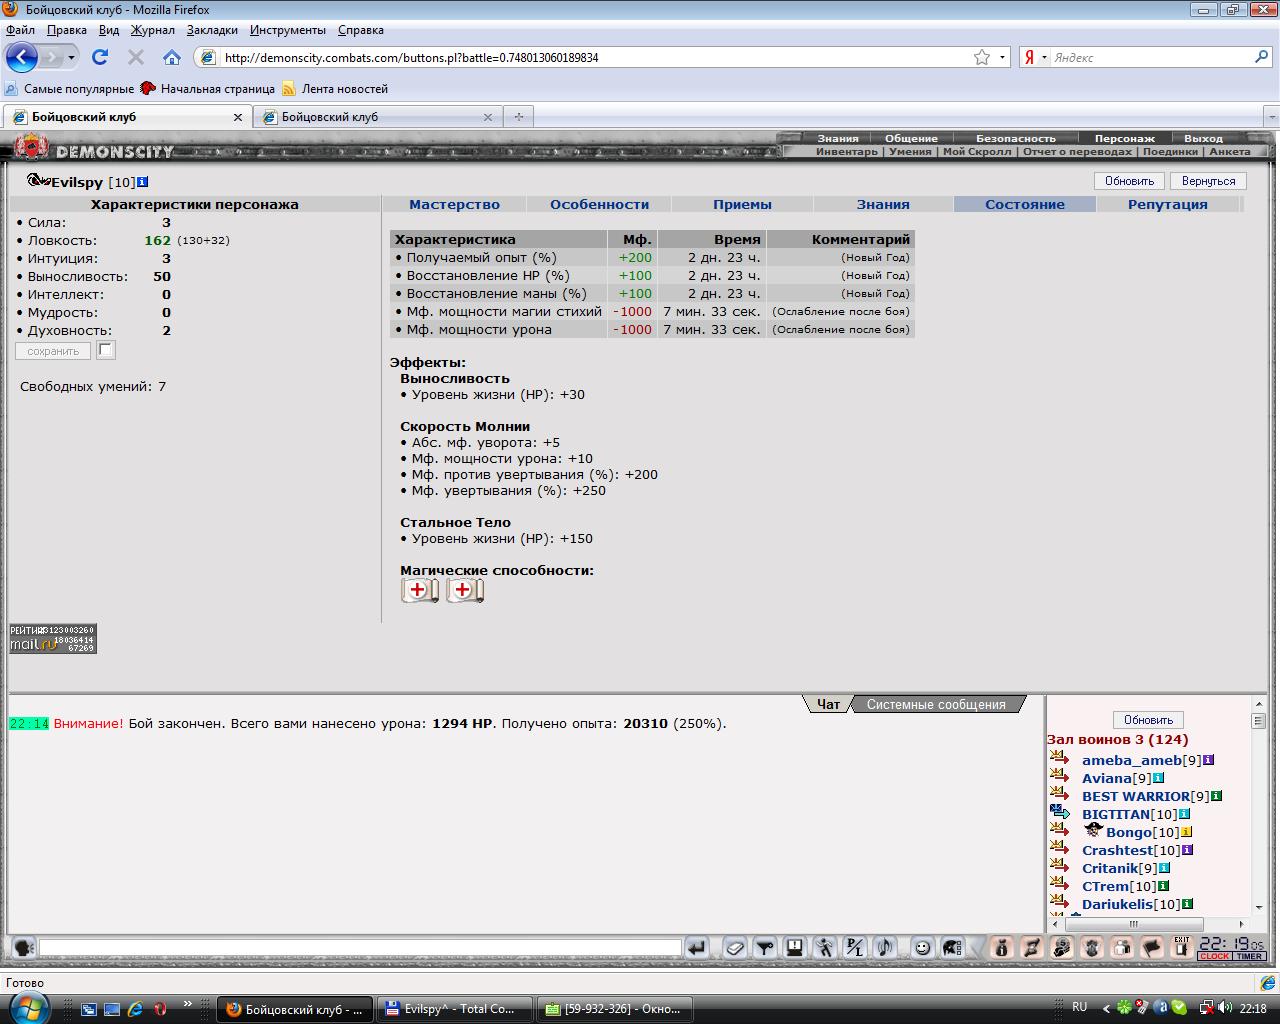Click private message arrow icon for BIGTITAN

coord(1060,813)
